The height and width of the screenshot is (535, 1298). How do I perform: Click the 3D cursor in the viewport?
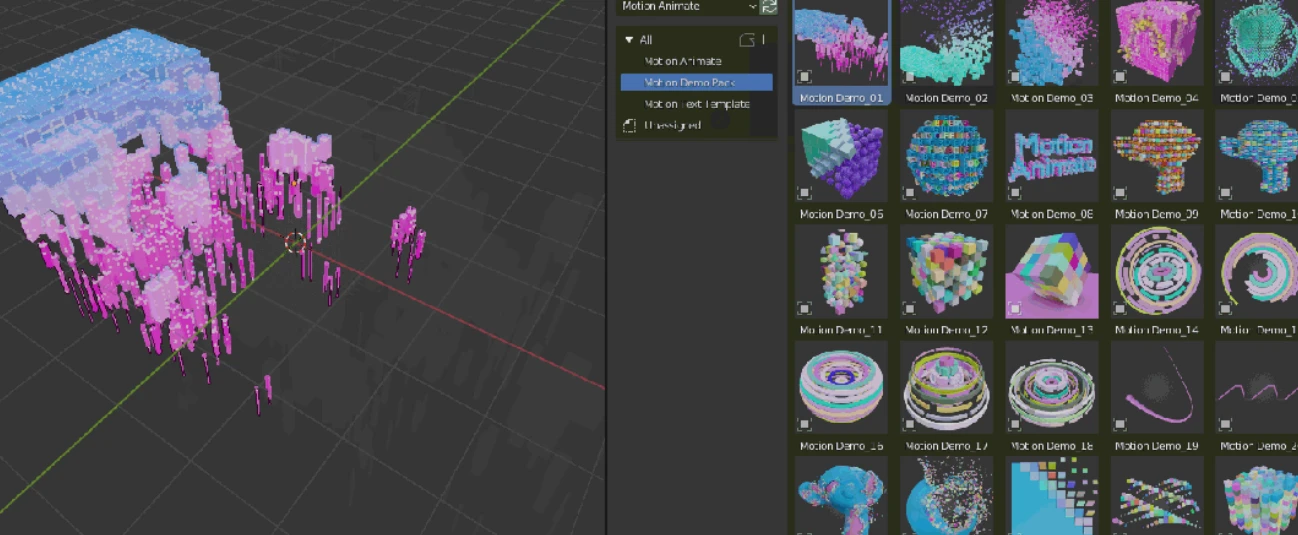click(295, 242)
